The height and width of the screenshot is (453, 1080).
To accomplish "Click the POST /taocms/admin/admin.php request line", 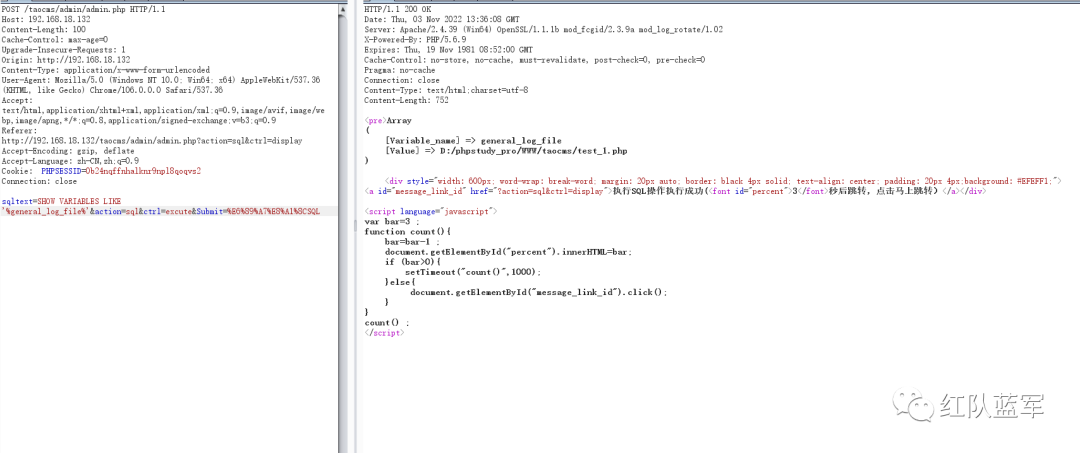I will pyautogui.click(x=83, y=10).
